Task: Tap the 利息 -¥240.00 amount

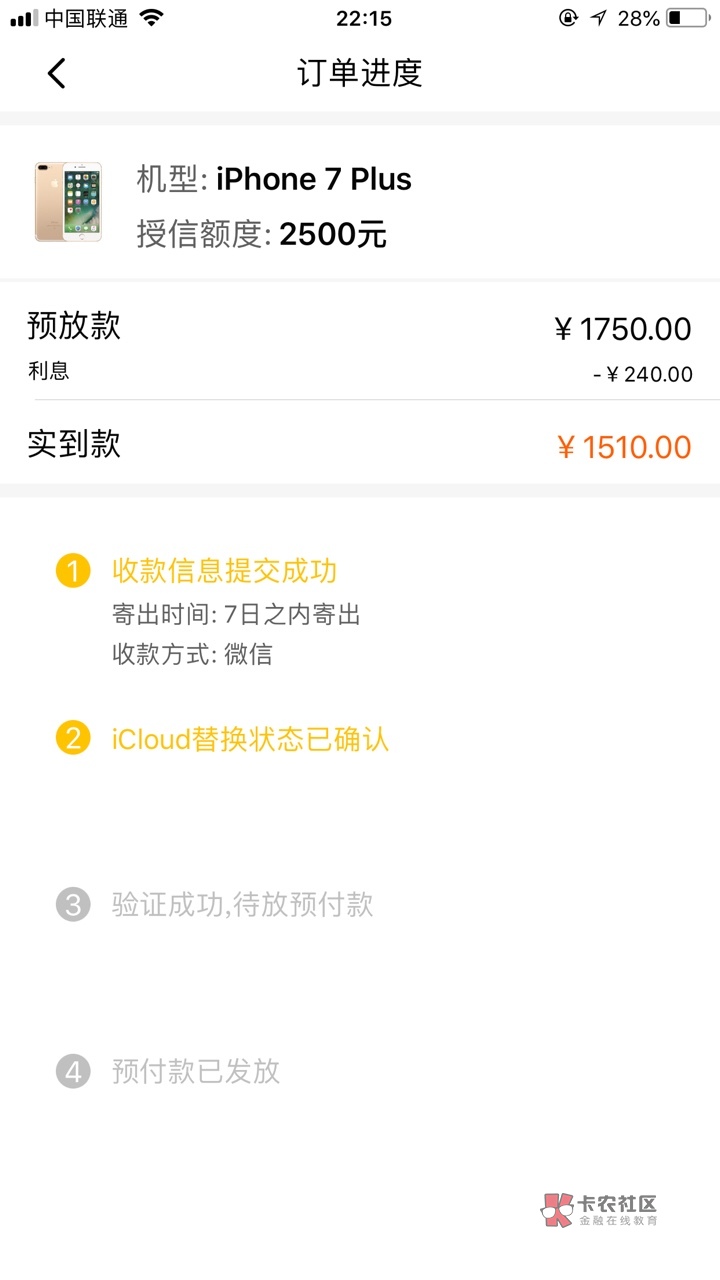Action: (643, 375)
